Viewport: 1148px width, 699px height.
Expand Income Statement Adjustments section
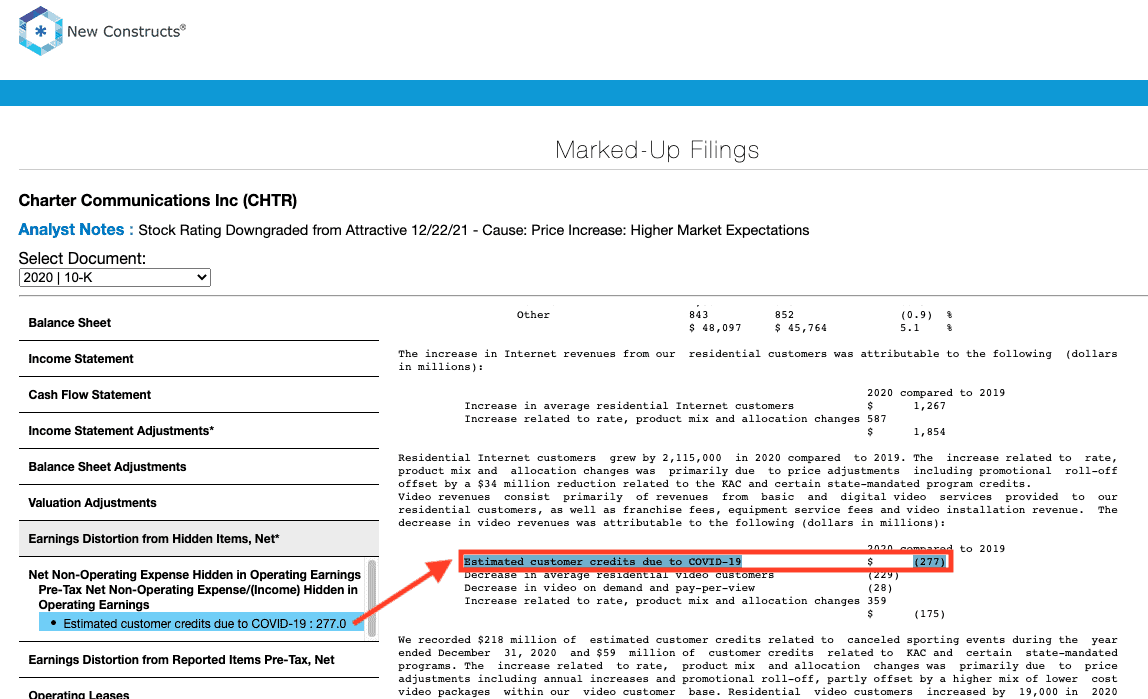198,430
